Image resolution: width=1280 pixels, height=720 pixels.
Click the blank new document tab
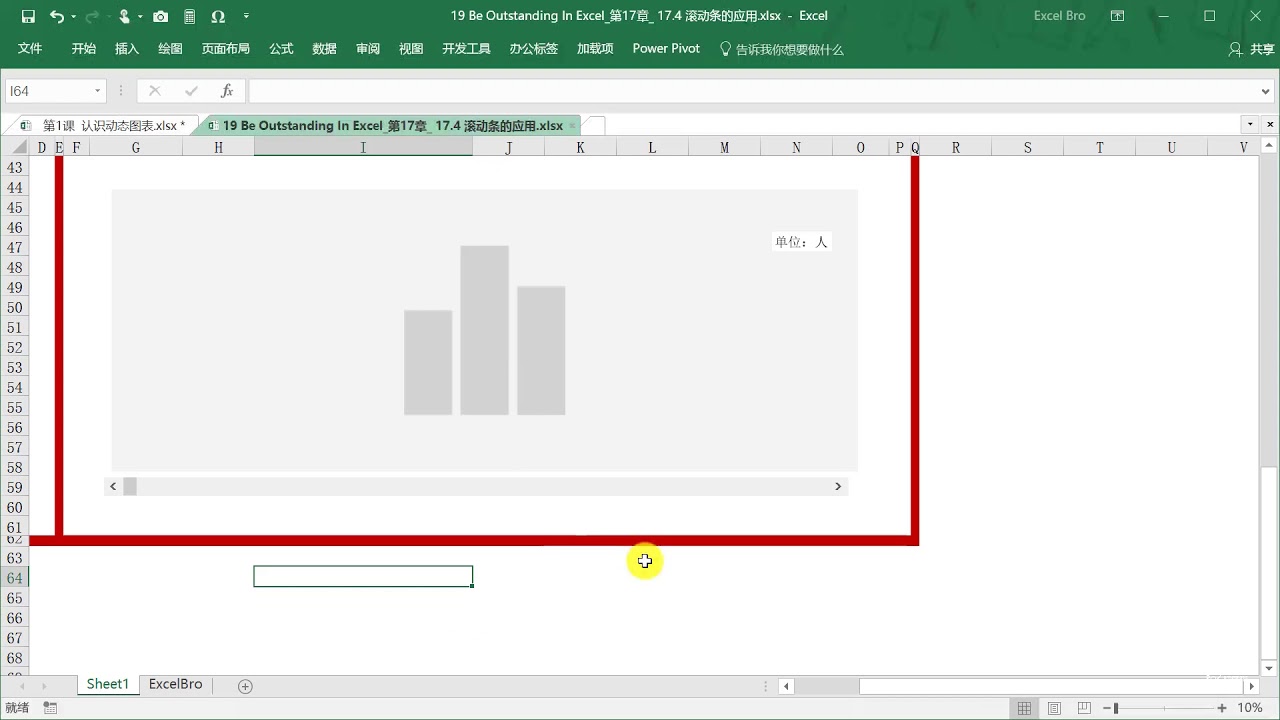click(594, 126)
